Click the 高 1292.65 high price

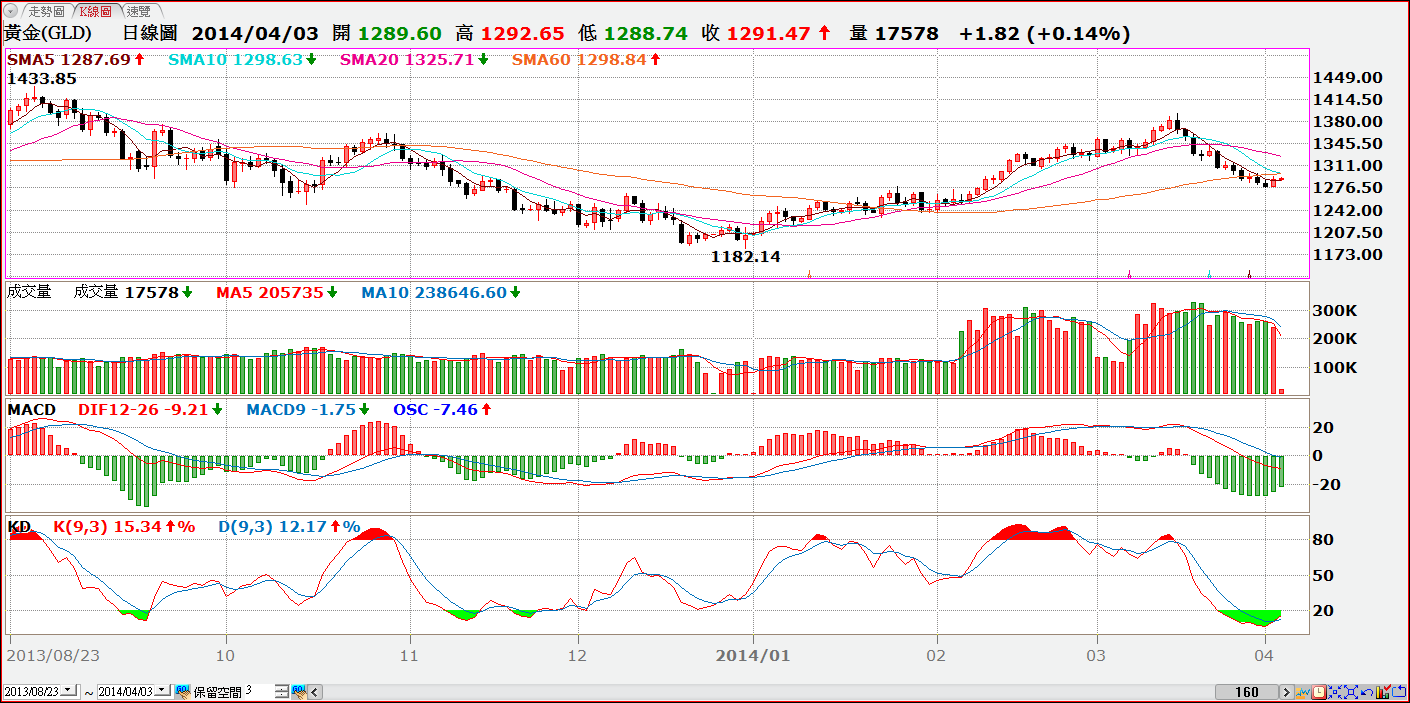click(x=510, y=33)
